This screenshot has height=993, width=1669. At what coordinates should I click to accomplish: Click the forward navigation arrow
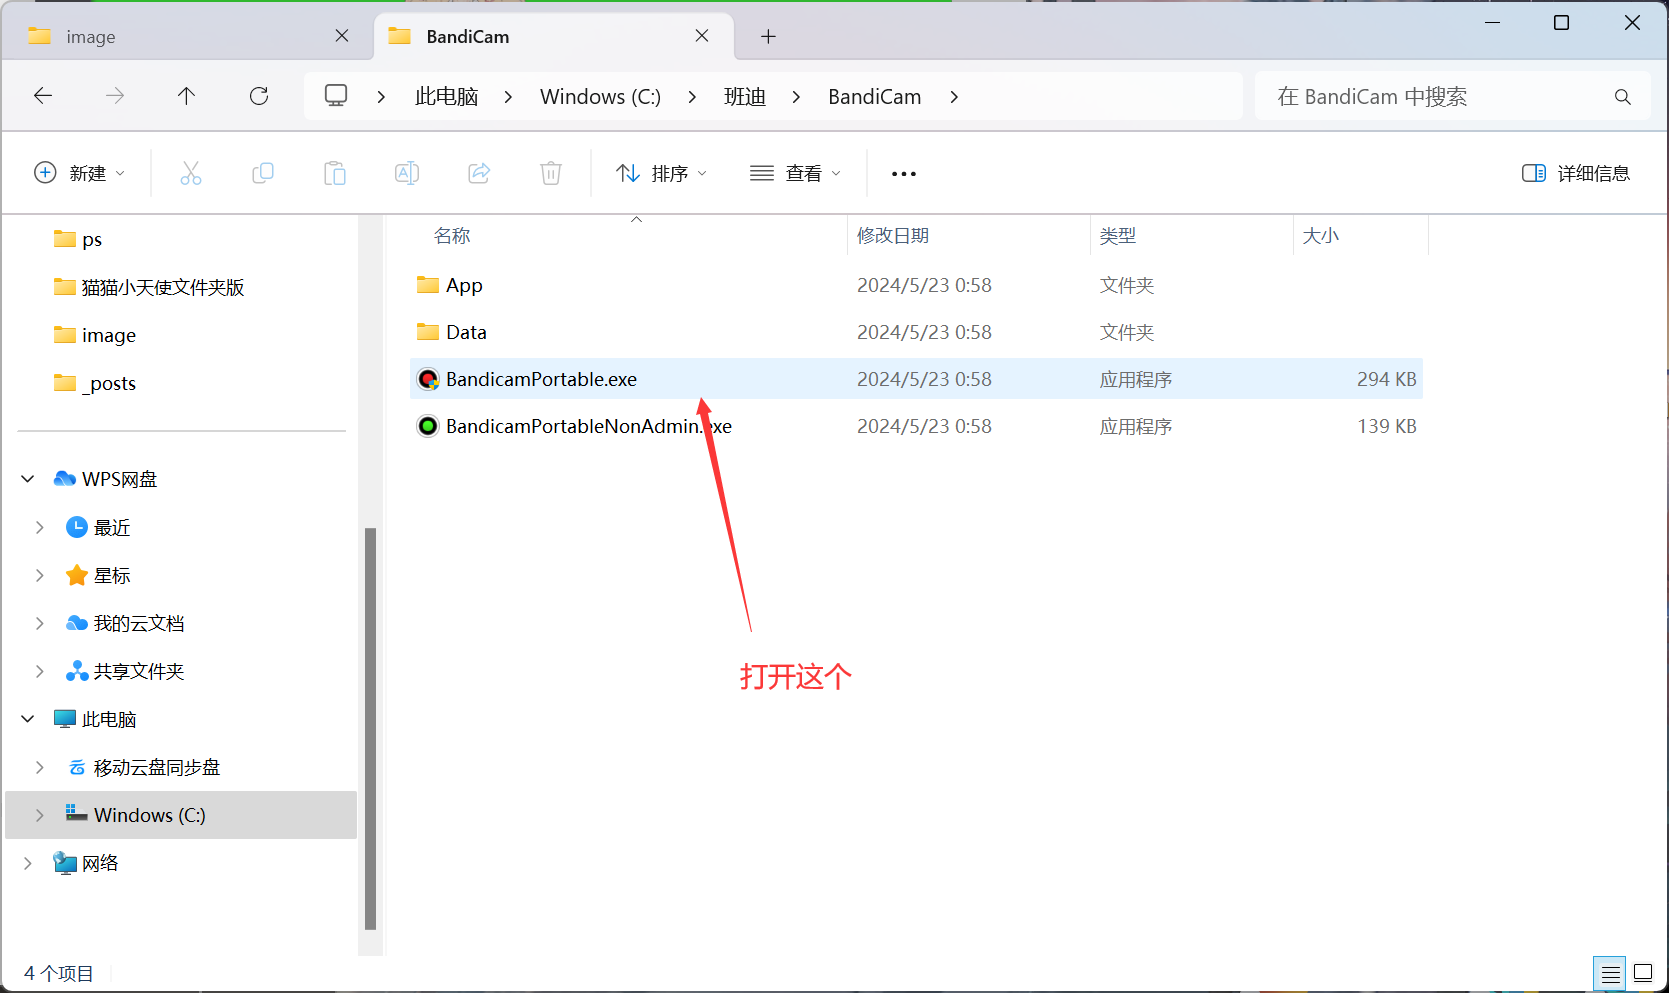pos(115,96)
